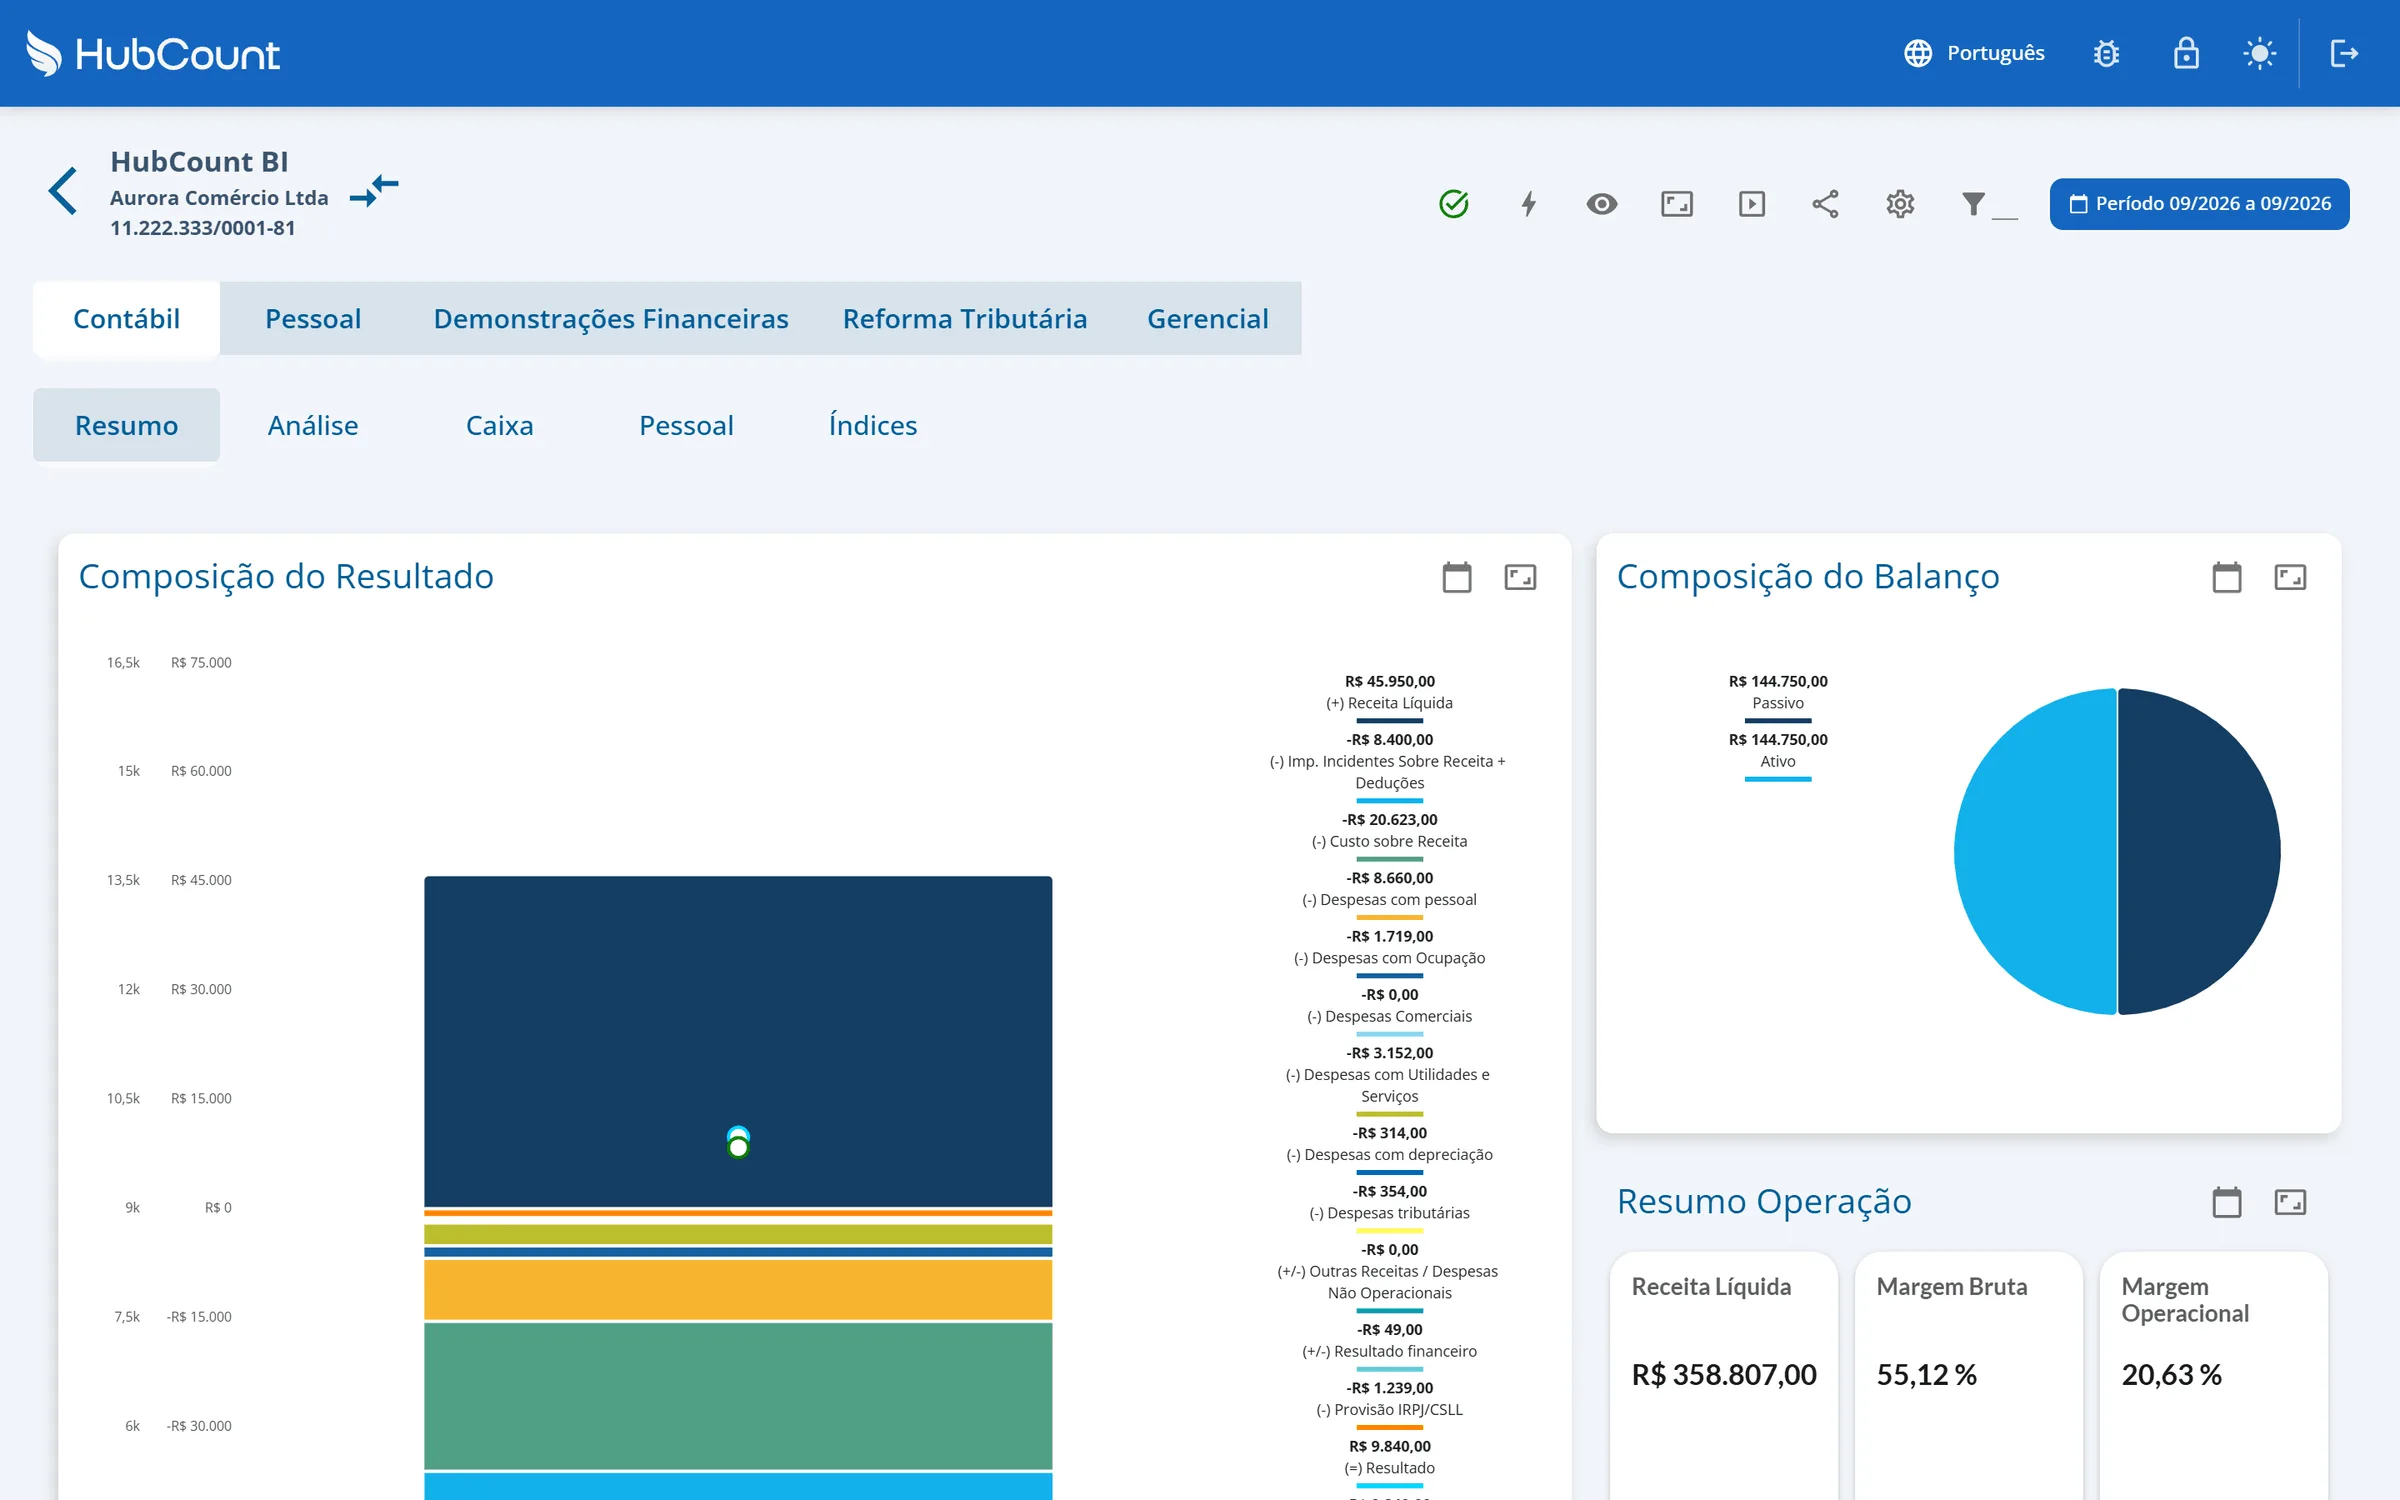Toggle (-) Despesas com pessoal legend item
Screen dimensions: 2400x1500
[x=1389, y=895]
